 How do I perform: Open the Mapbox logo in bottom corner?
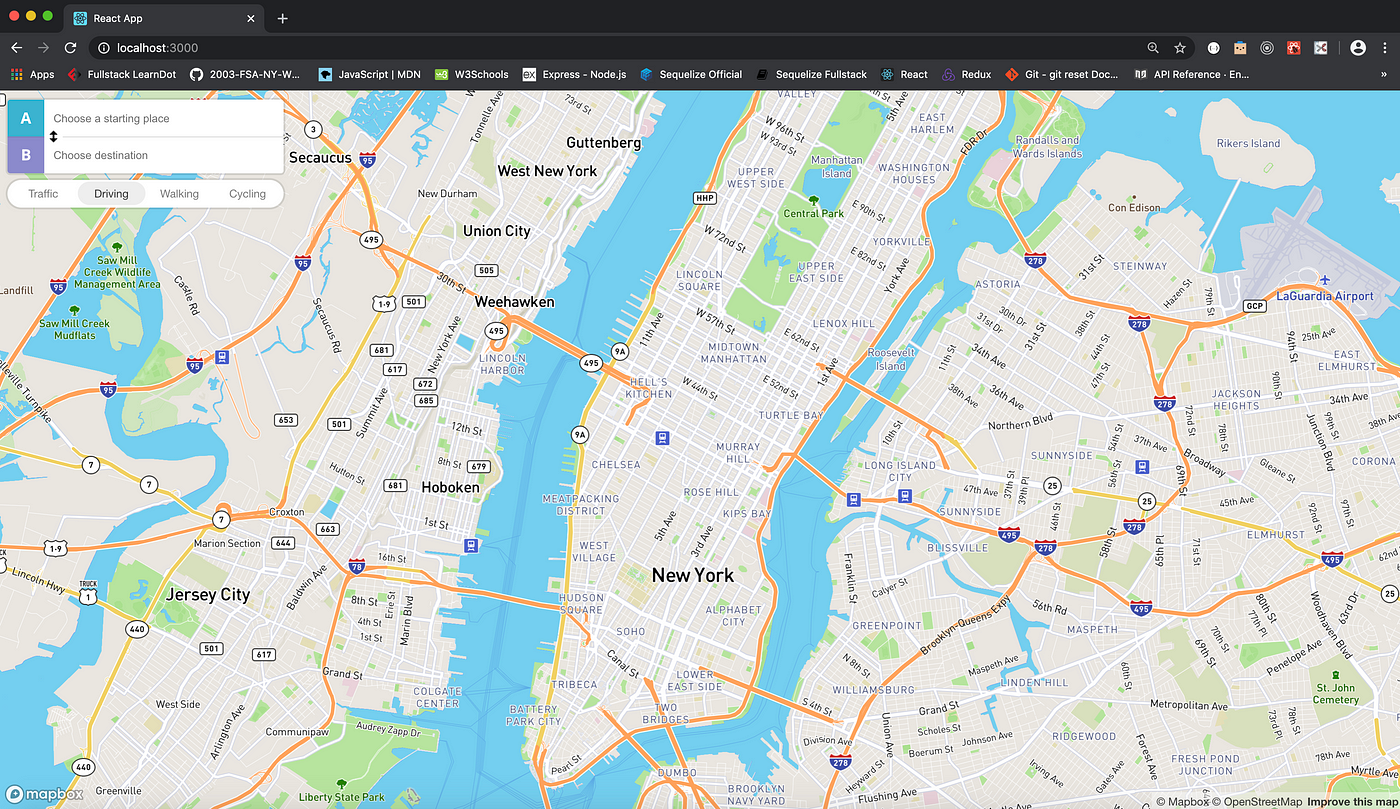click(x=45, y=794)
